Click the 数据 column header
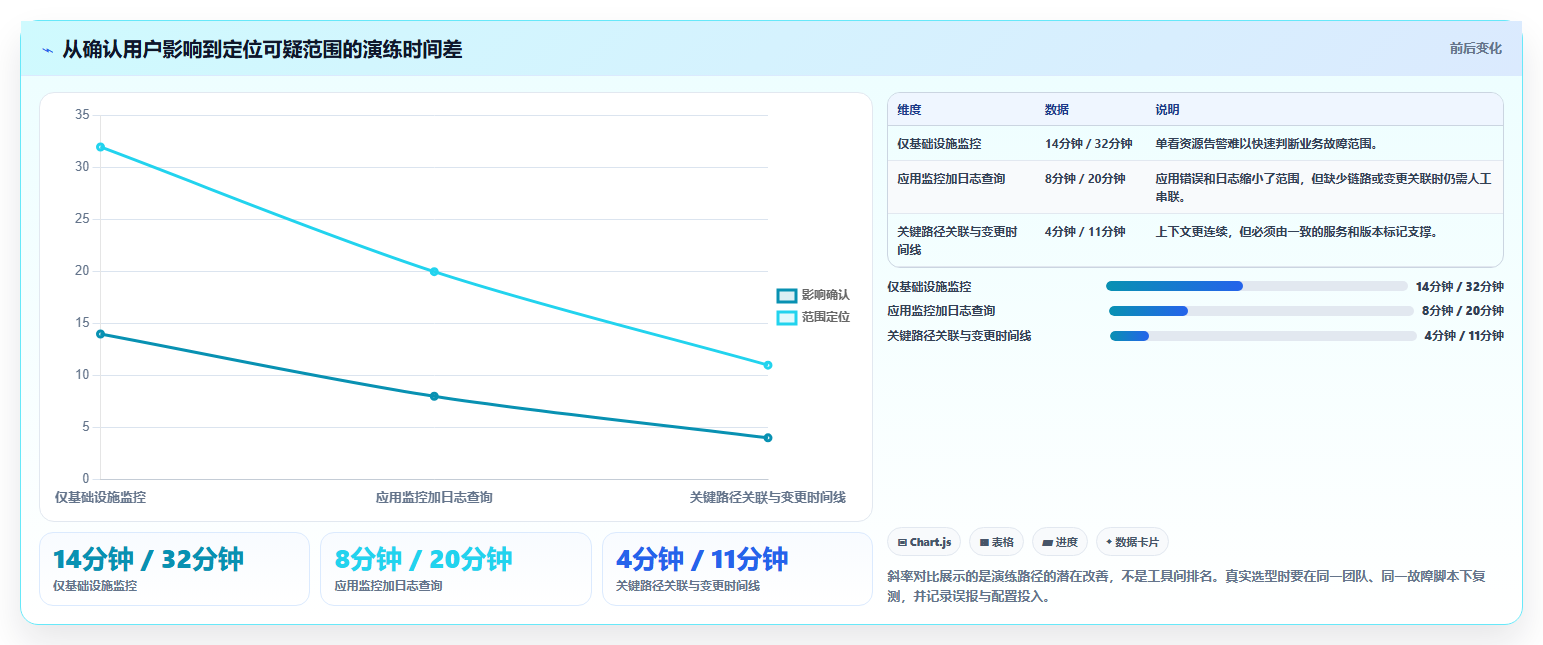 tap(1057, 109)
